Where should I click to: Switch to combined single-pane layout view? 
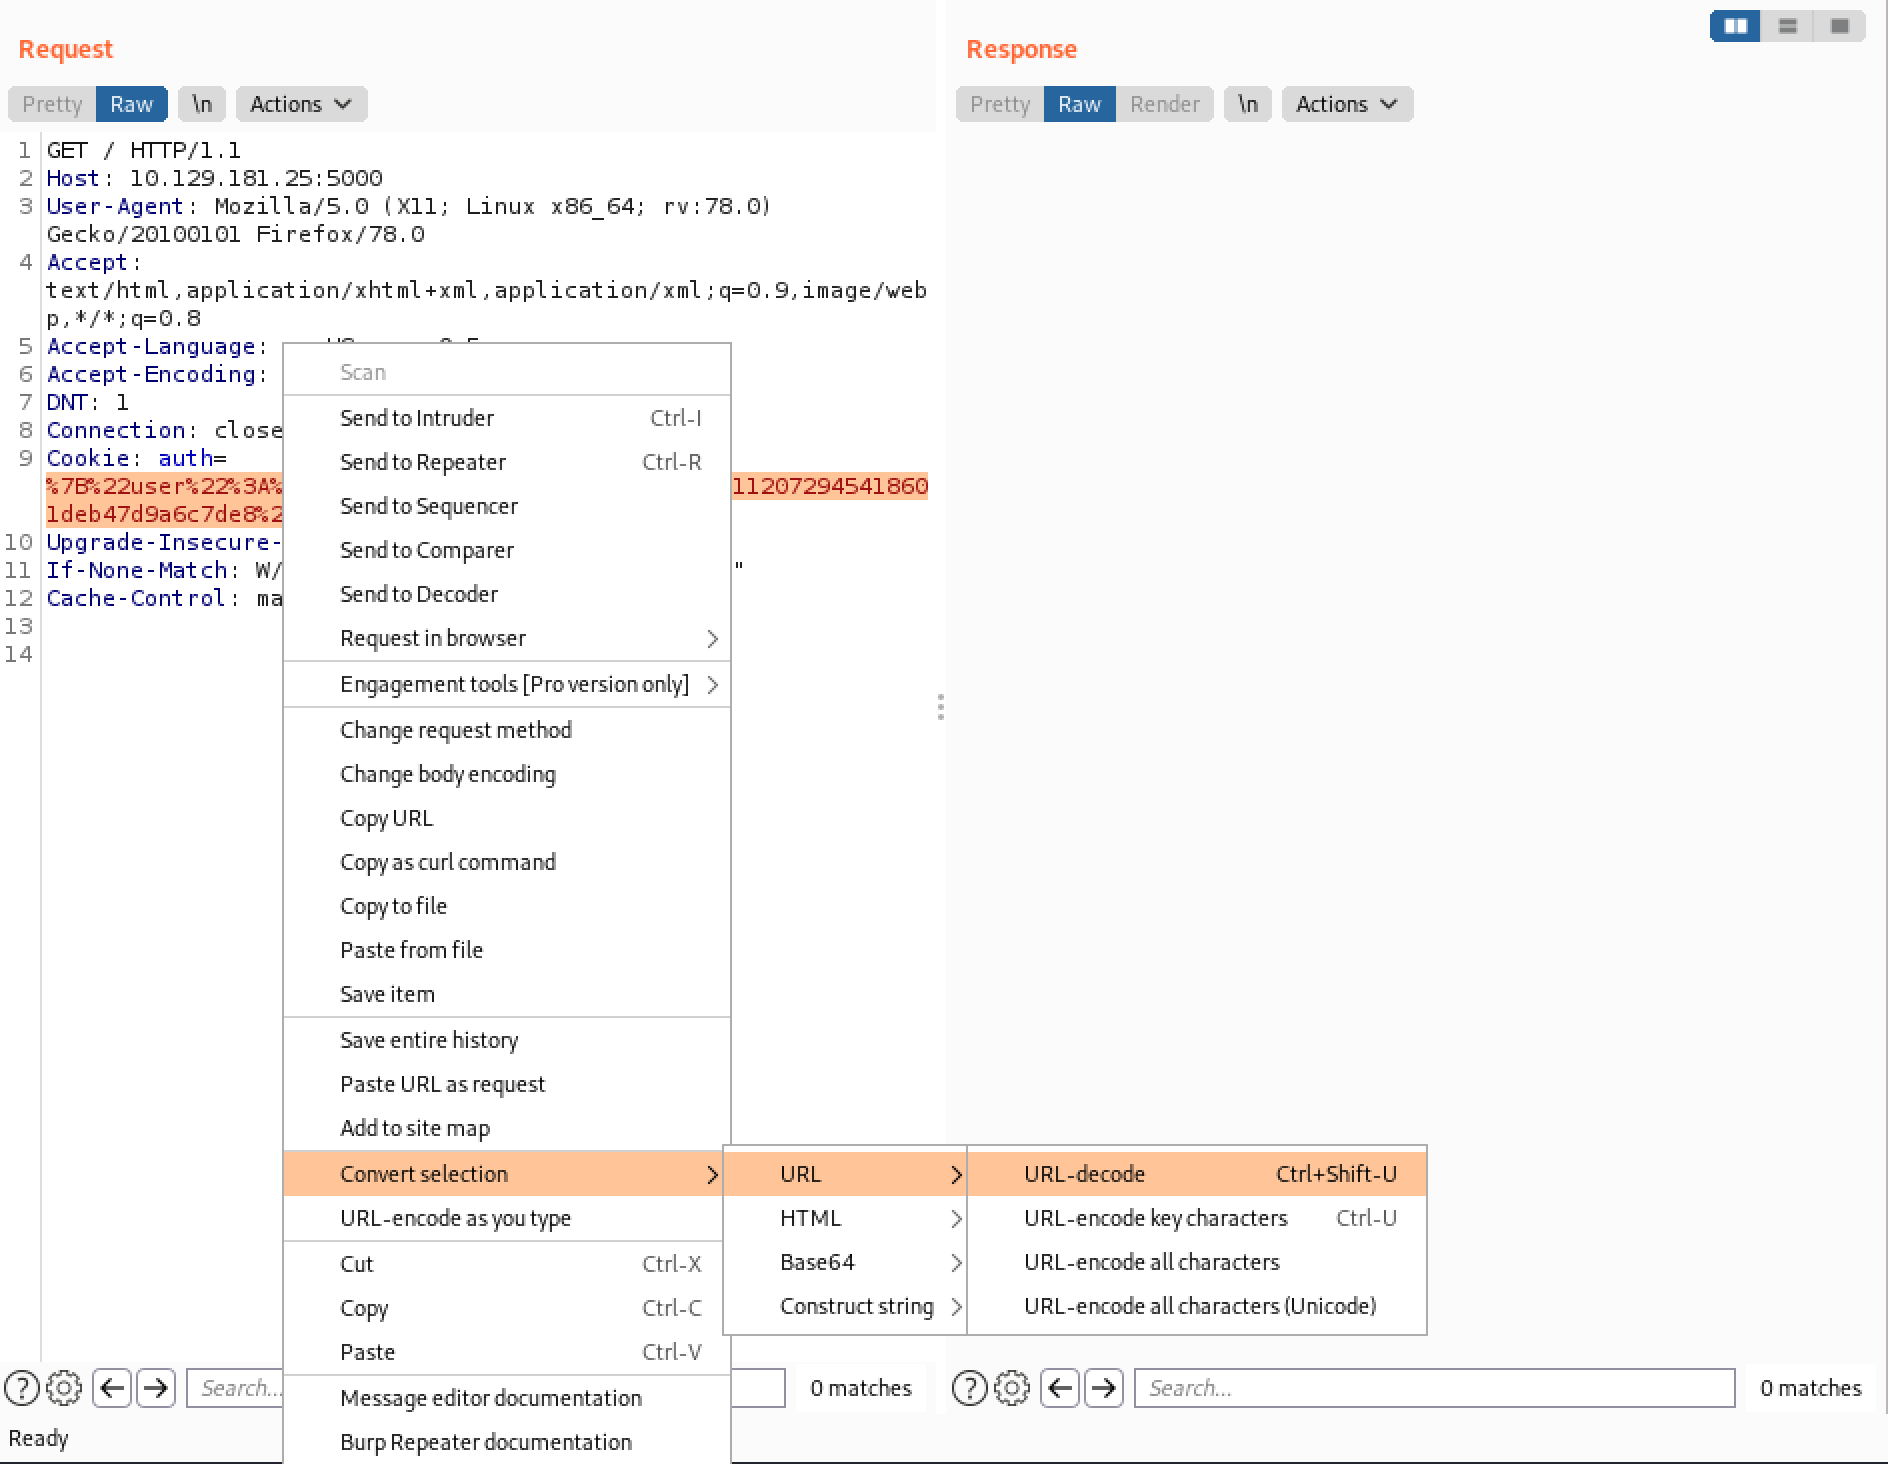1840,26
